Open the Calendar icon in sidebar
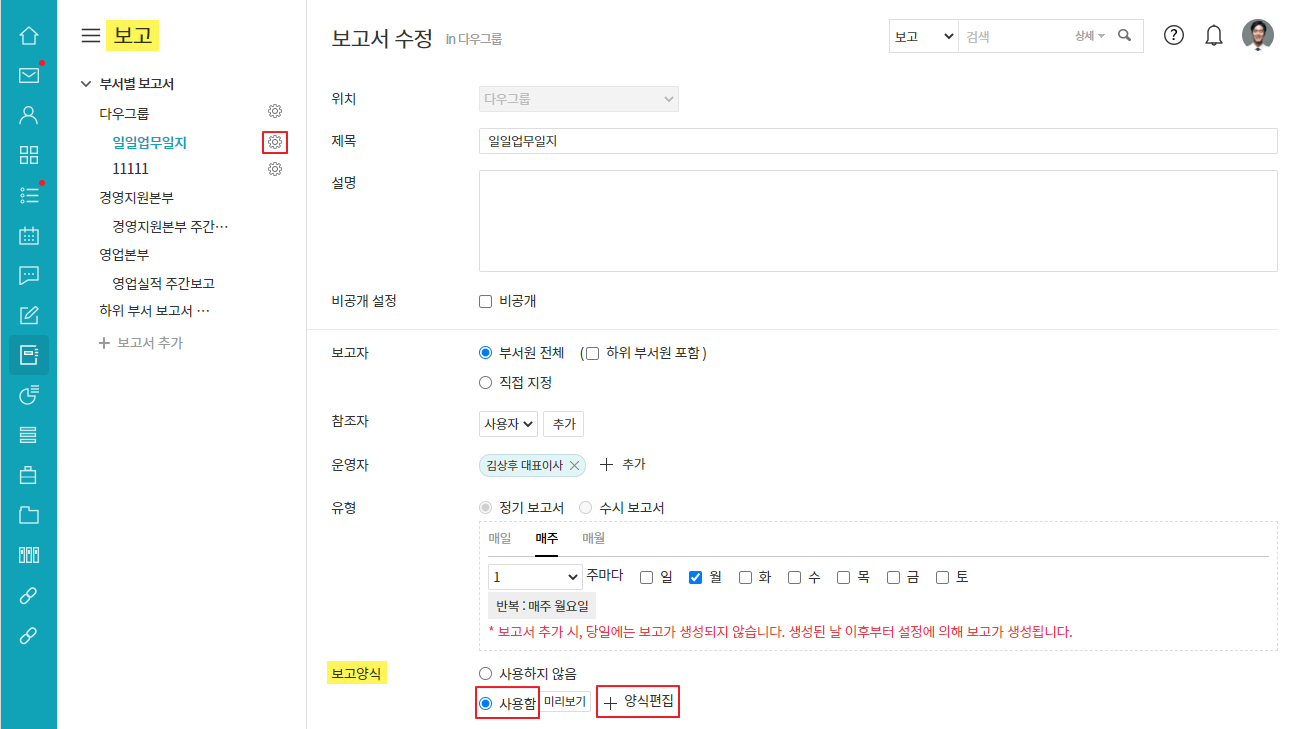The image size is (1300, 729). point(29,236)
